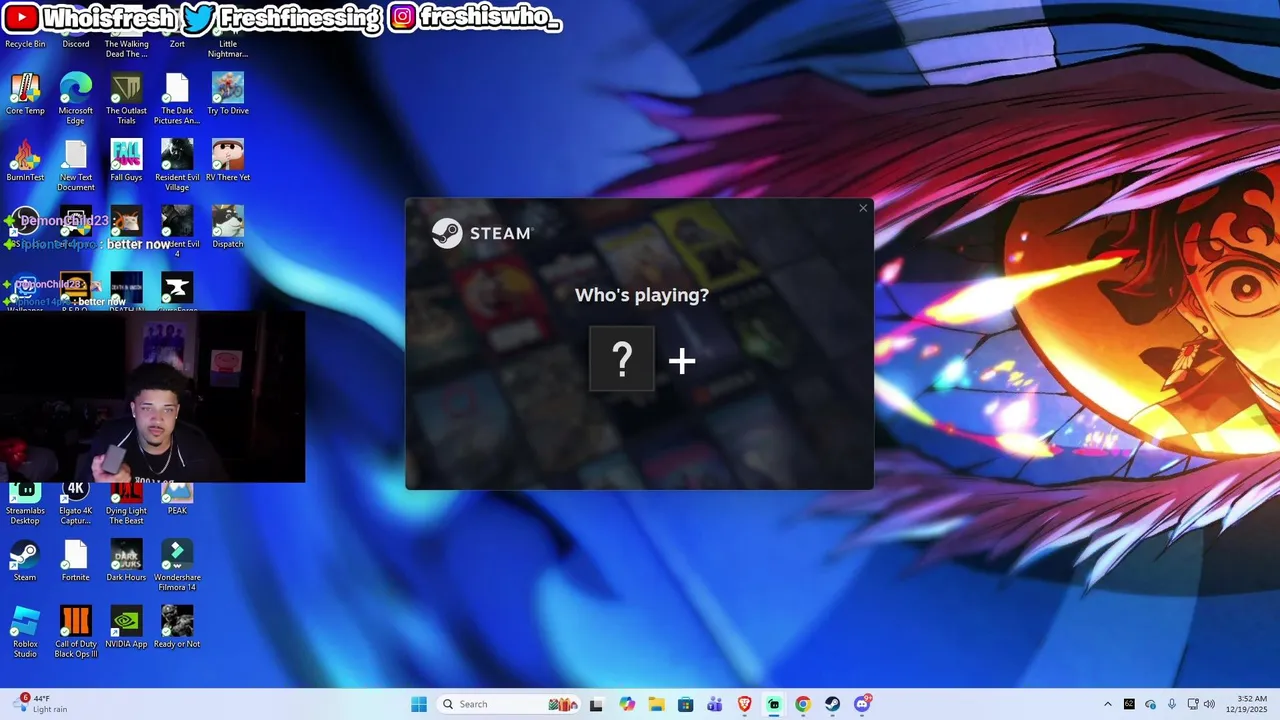Open Microsoft Store from the taskbar

685,704
